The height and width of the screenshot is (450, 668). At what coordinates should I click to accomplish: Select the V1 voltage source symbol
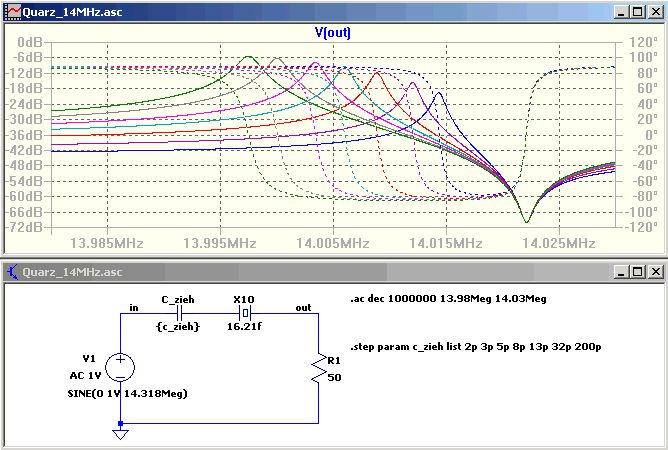pyautogui.click(x=120, y=367)
